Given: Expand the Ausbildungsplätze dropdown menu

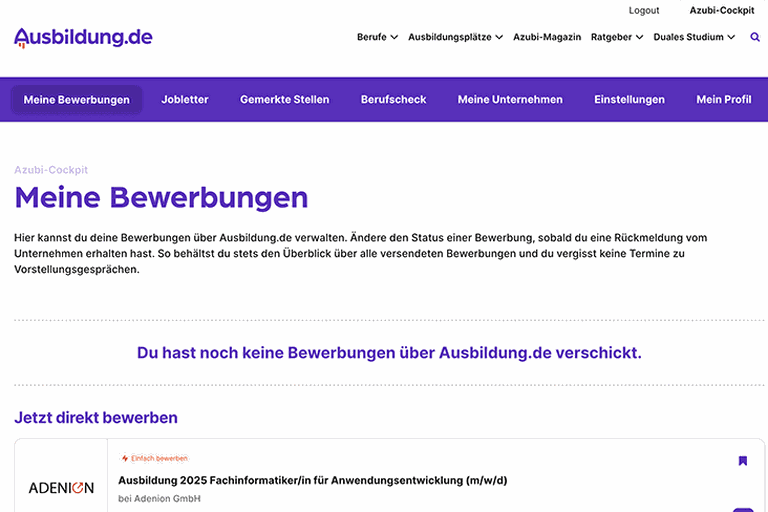Looking at the screenshot, I should point(455,37).
